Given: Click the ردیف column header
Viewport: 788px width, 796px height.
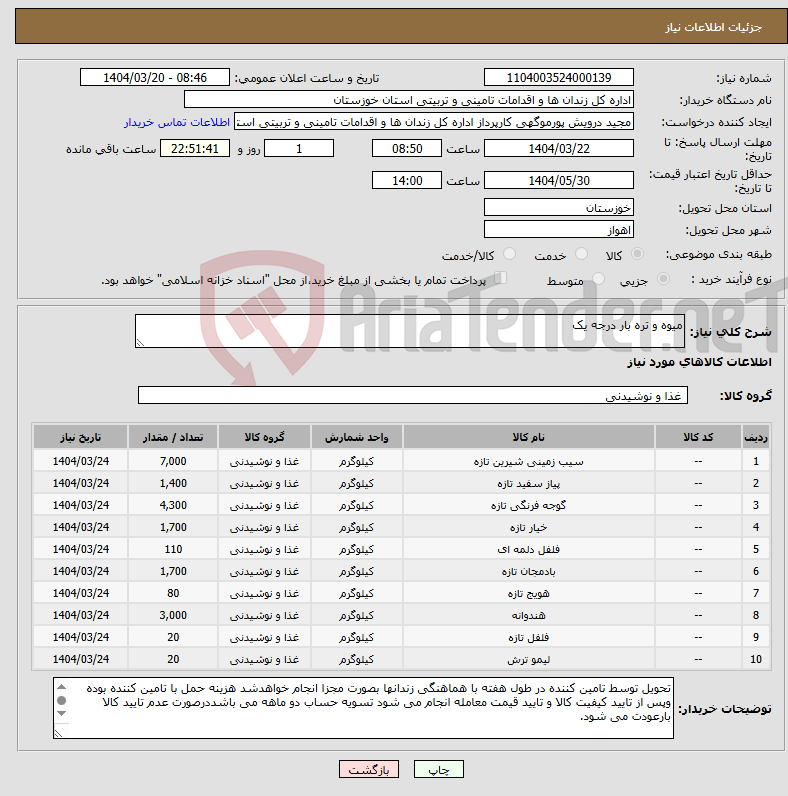Looking at the screenshot, I should (756, 437).
